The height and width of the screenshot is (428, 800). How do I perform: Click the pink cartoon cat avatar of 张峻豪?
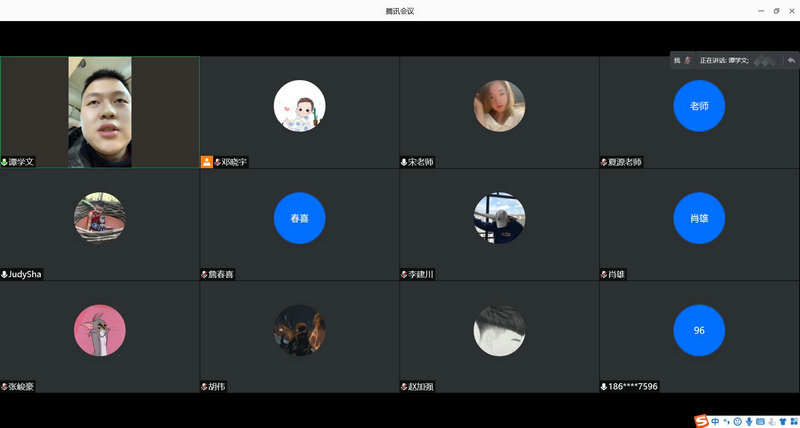100,330
